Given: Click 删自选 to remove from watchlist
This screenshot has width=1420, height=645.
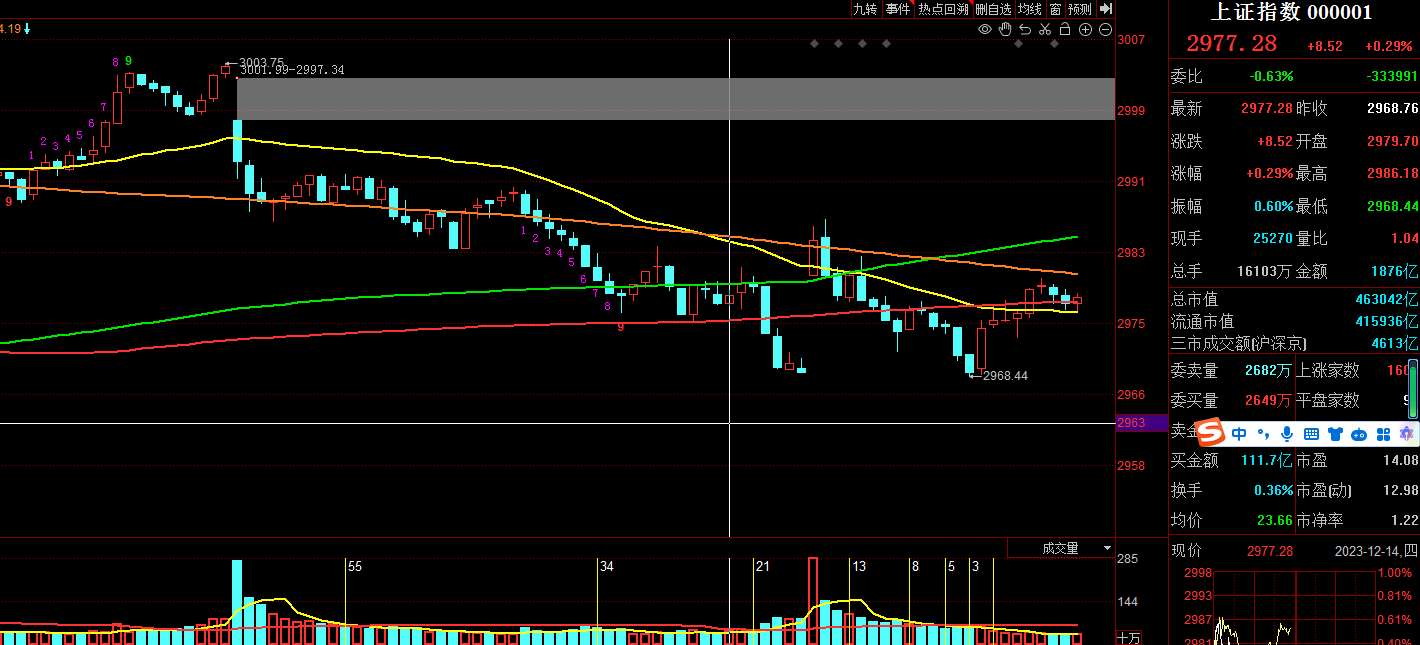Looking at the screenshot, I should click(994, 9).
